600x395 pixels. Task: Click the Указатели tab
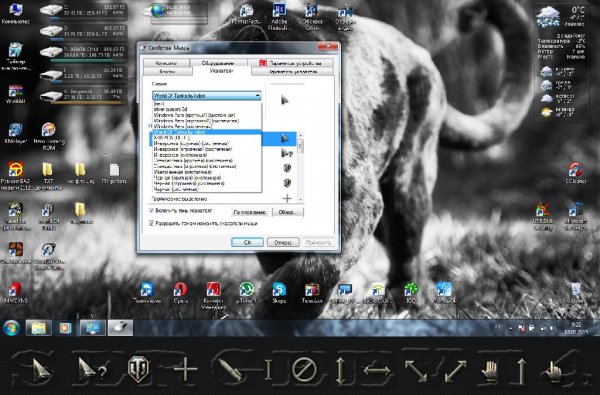(222, 71)
